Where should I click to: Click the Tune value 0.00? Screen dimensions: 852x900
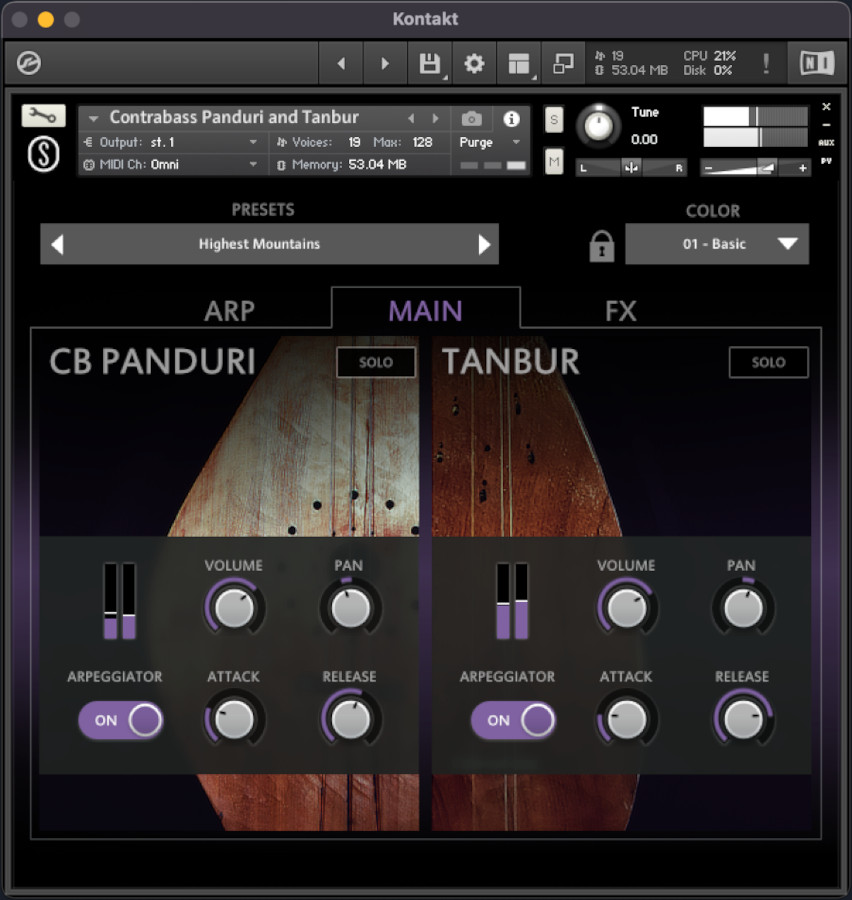pos(644,139)
